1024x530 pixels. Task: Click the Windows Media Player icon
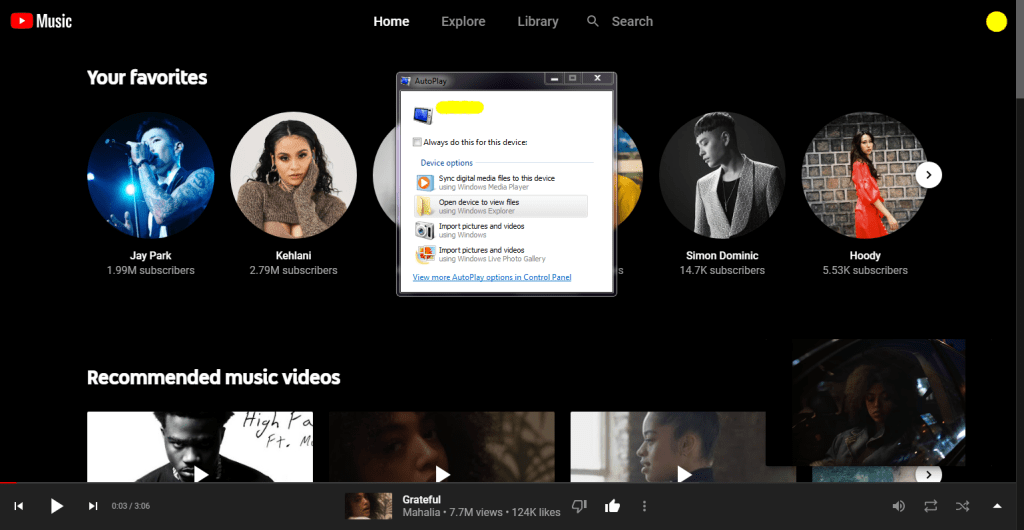pos(424,183)
